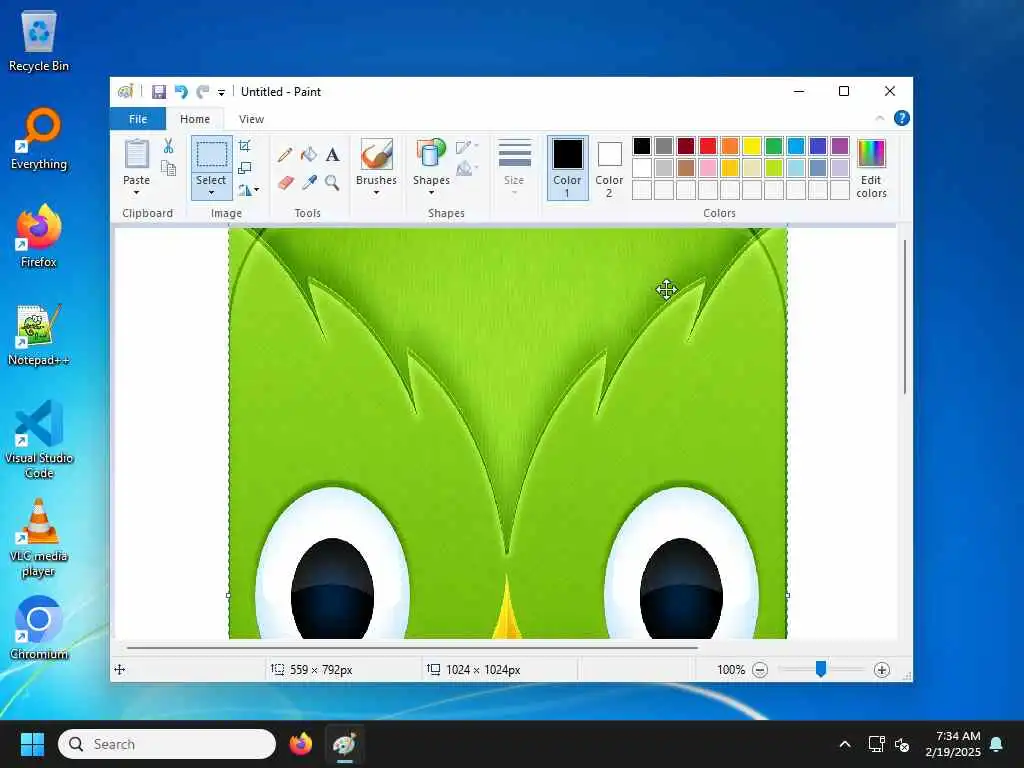Copy the selection with the Copy icon
Screen dimensions: 1024x768
point(168,168)
